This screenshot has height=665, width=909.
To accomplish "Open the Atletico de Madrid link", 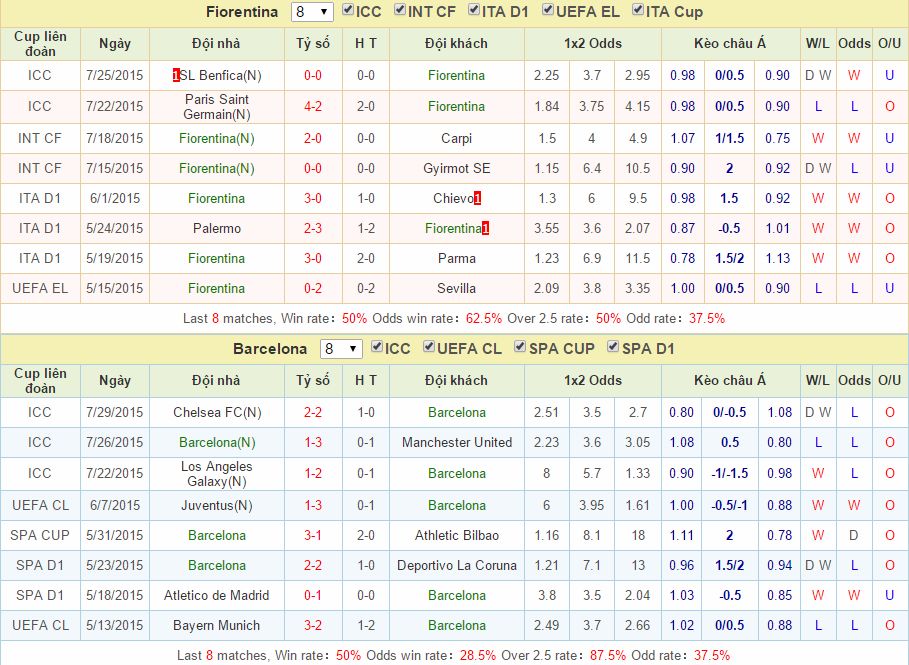I will (217, 595).
